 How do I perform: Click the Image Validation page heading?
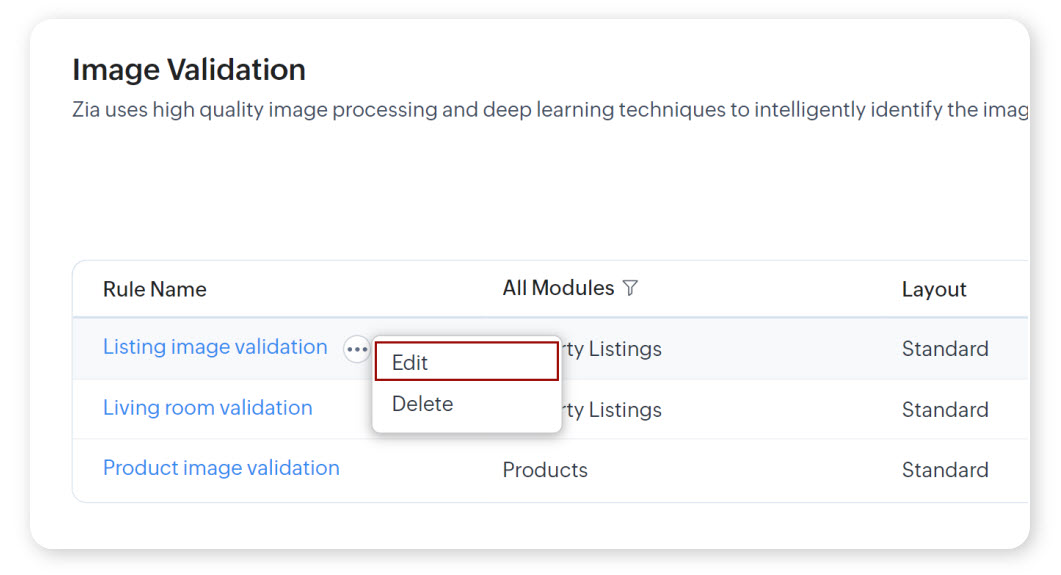[189, 70]
